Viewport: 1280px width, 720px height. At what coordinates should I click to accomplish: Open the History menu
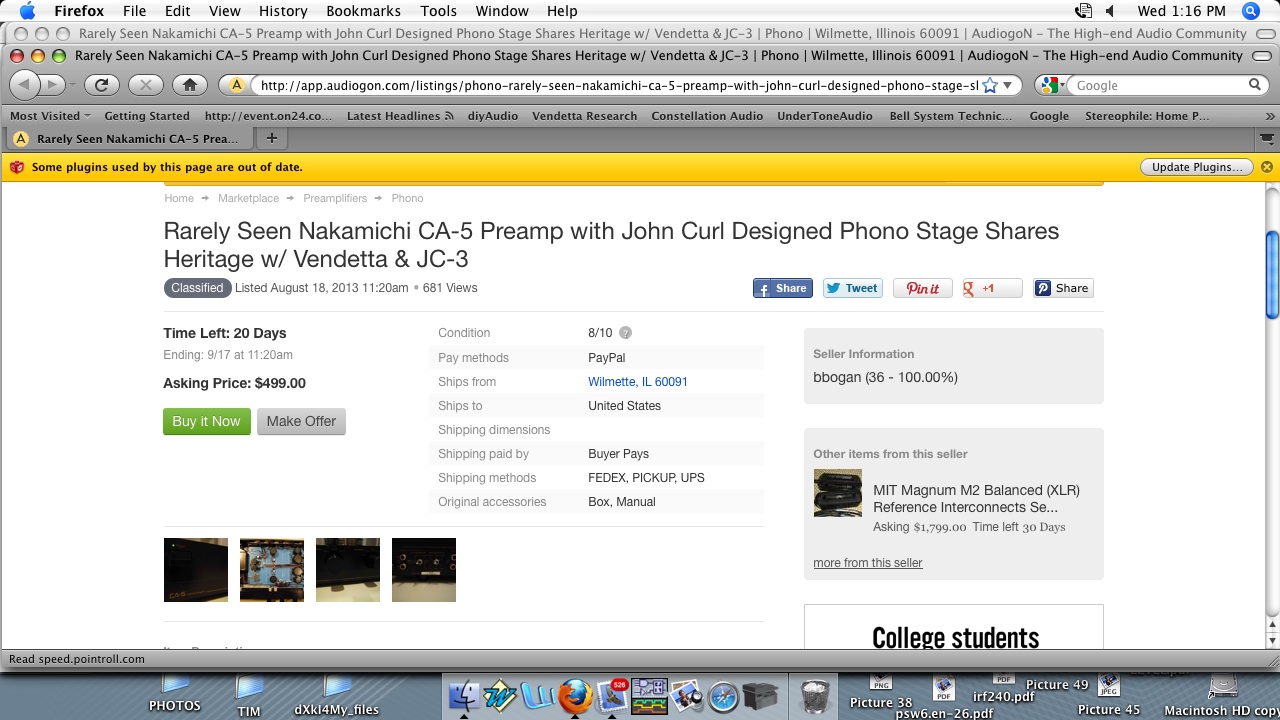[x=283, y=11]
